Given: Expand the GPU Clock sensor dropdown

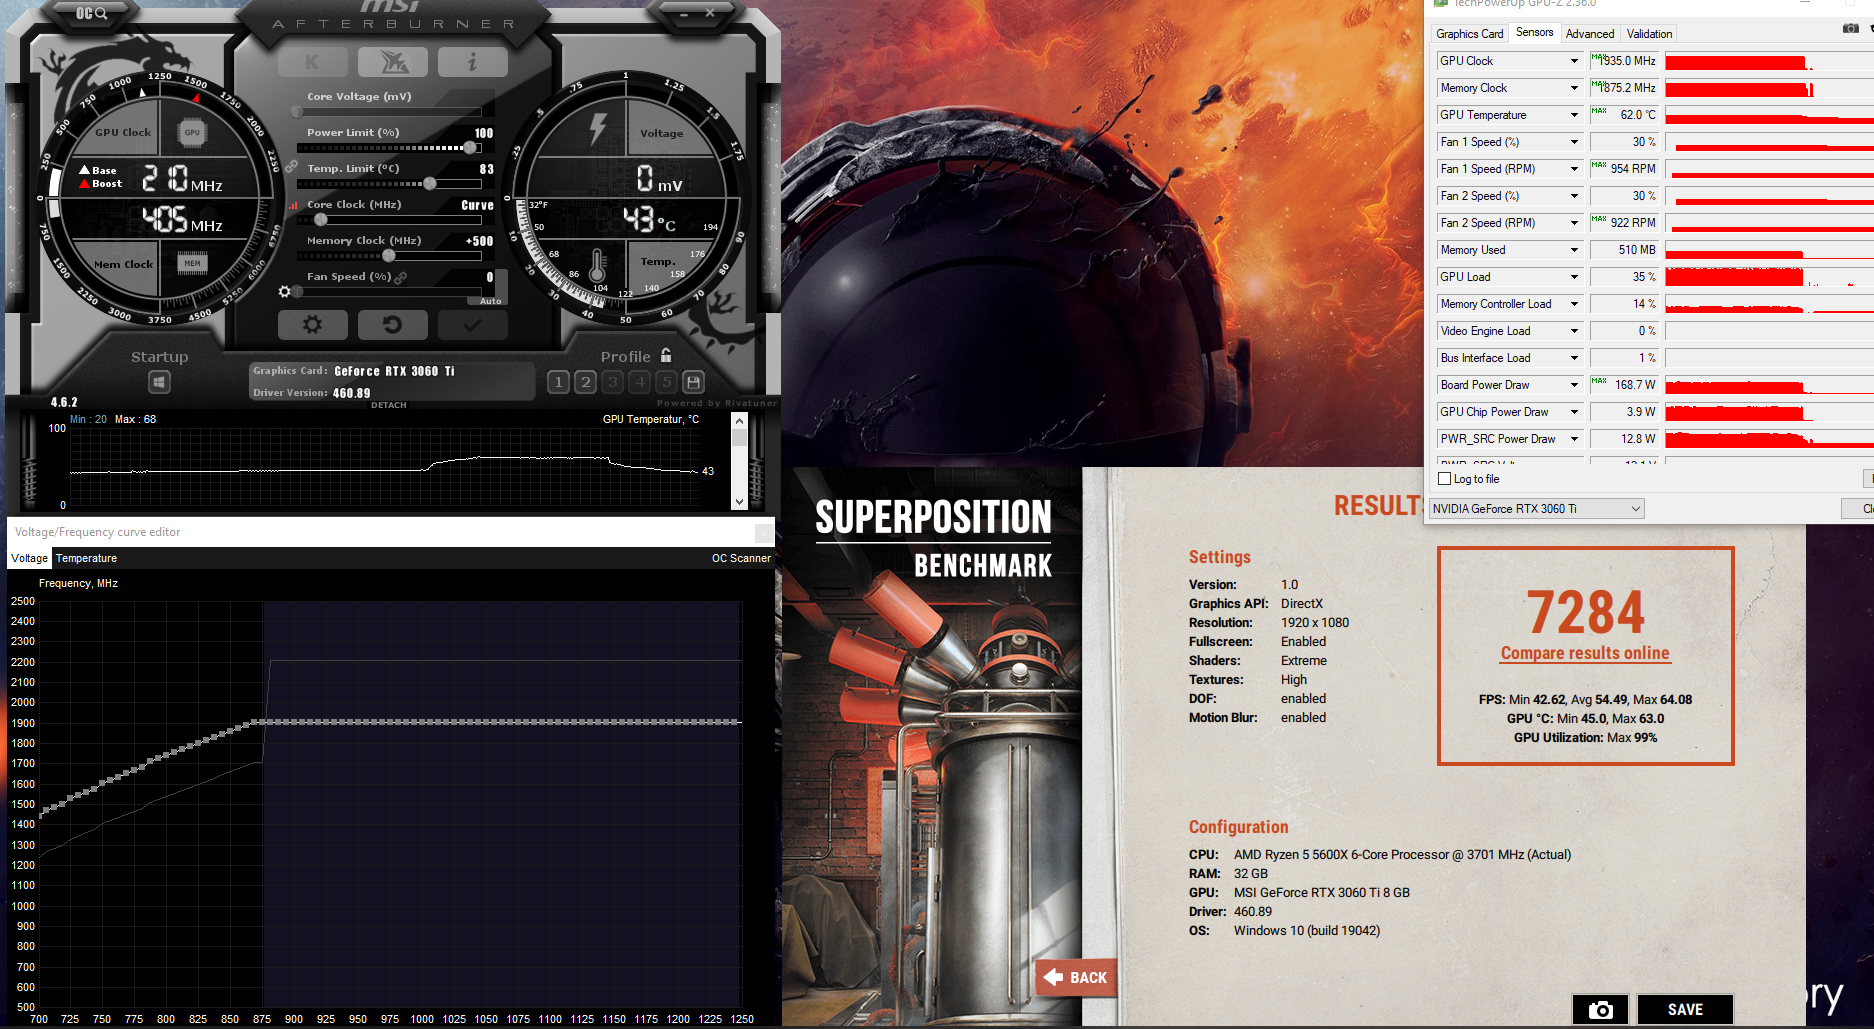Looking at the screenshot, I should [x=1574, y=61].
